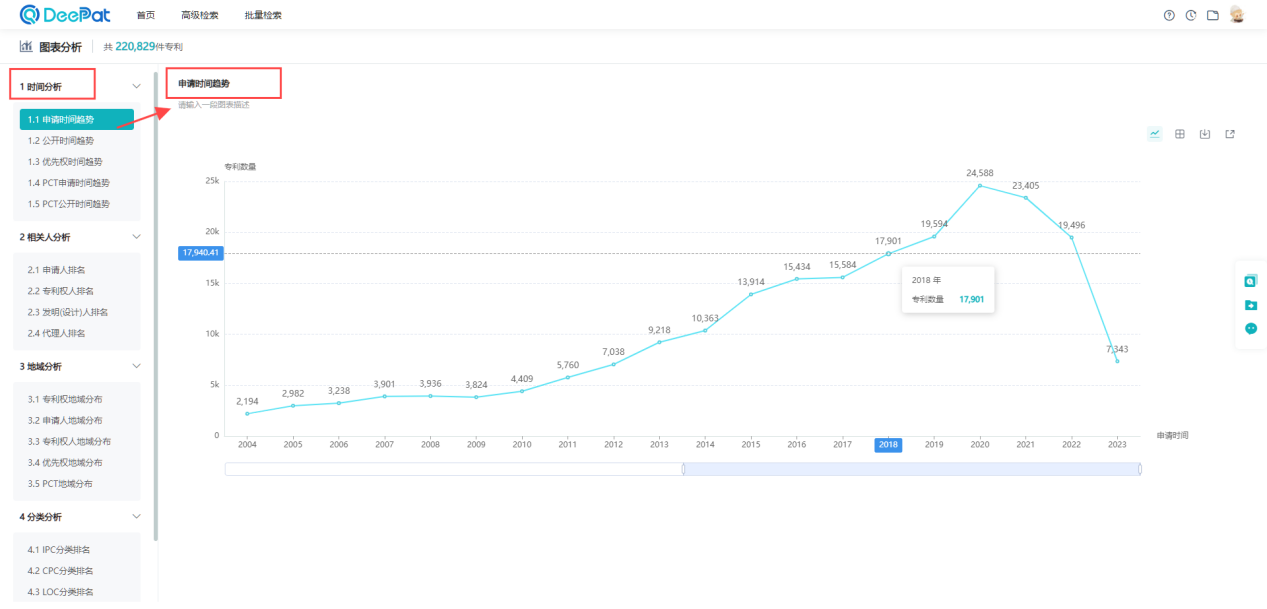This screenshot has width=1267, height=609.
Task: Click the help question mark icon
Action: coord(1169,15)
